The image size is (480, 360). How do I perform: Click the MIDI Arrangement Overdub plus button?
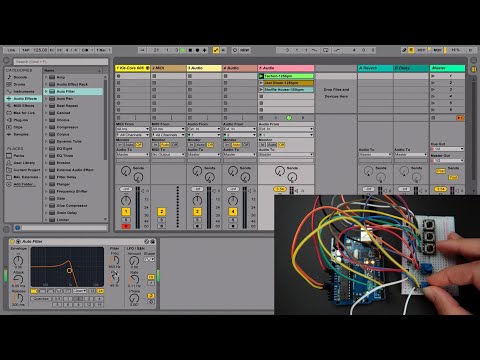click(x=204, y=50)
